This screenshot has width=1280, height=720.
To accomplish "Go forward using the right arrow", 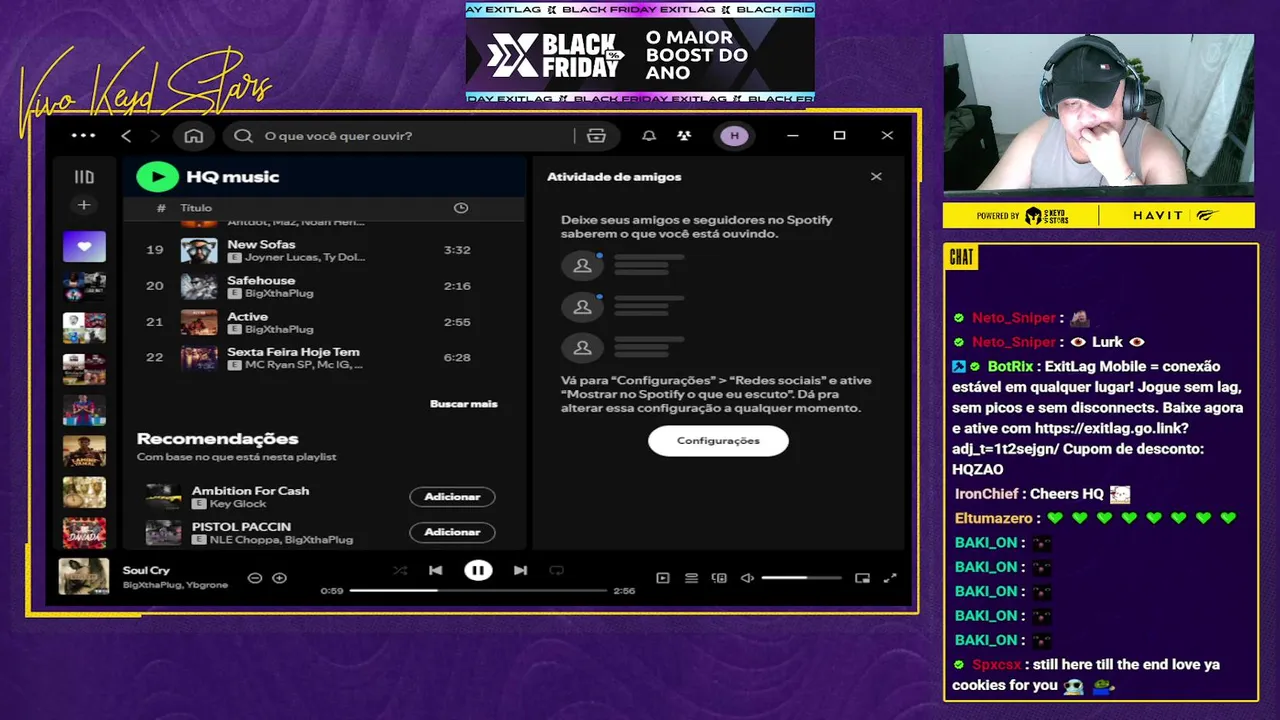I will click(155, 136).
